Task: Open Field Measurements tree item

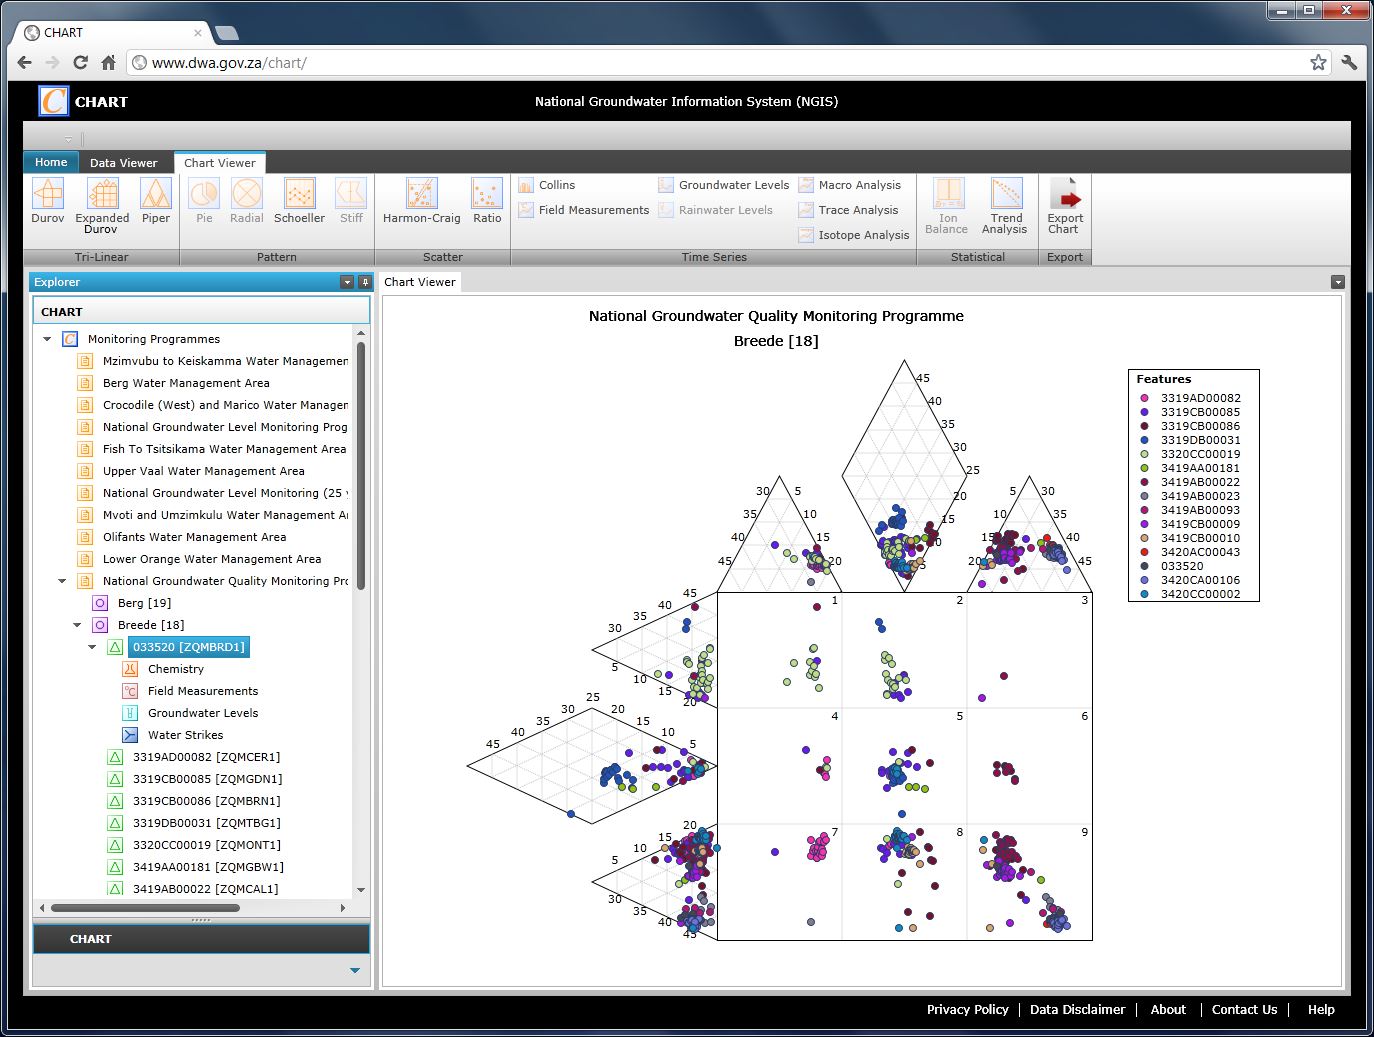Action: [203, 691]
